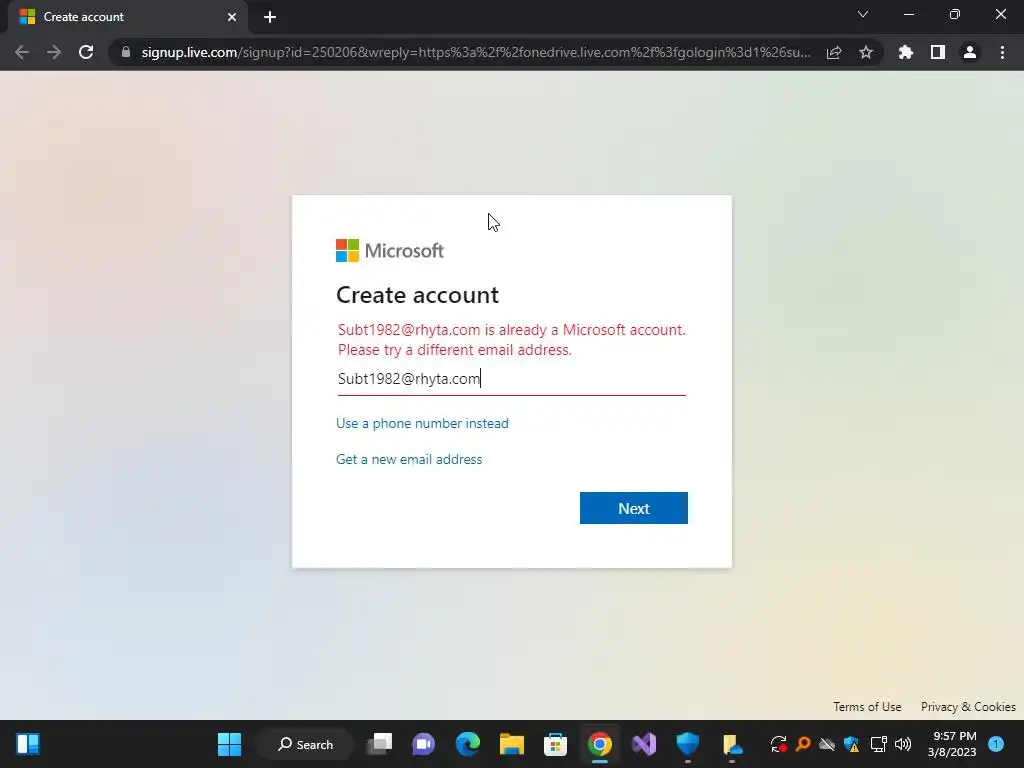The width and height of the screenshot is (1024, 768).
Task: Click the Chrome icon on the taskbar
Action: [x=600, y=744]
